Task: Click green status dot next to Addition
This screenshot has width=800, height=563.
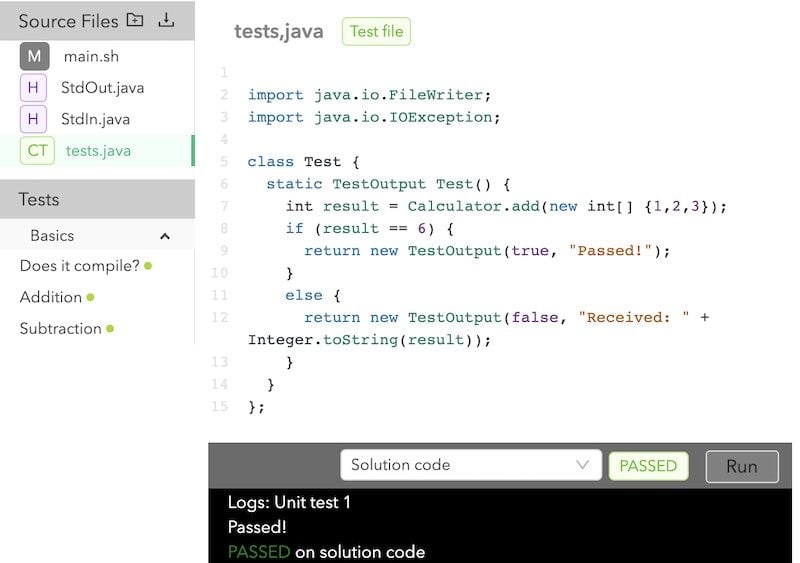Action: (90, 298)
